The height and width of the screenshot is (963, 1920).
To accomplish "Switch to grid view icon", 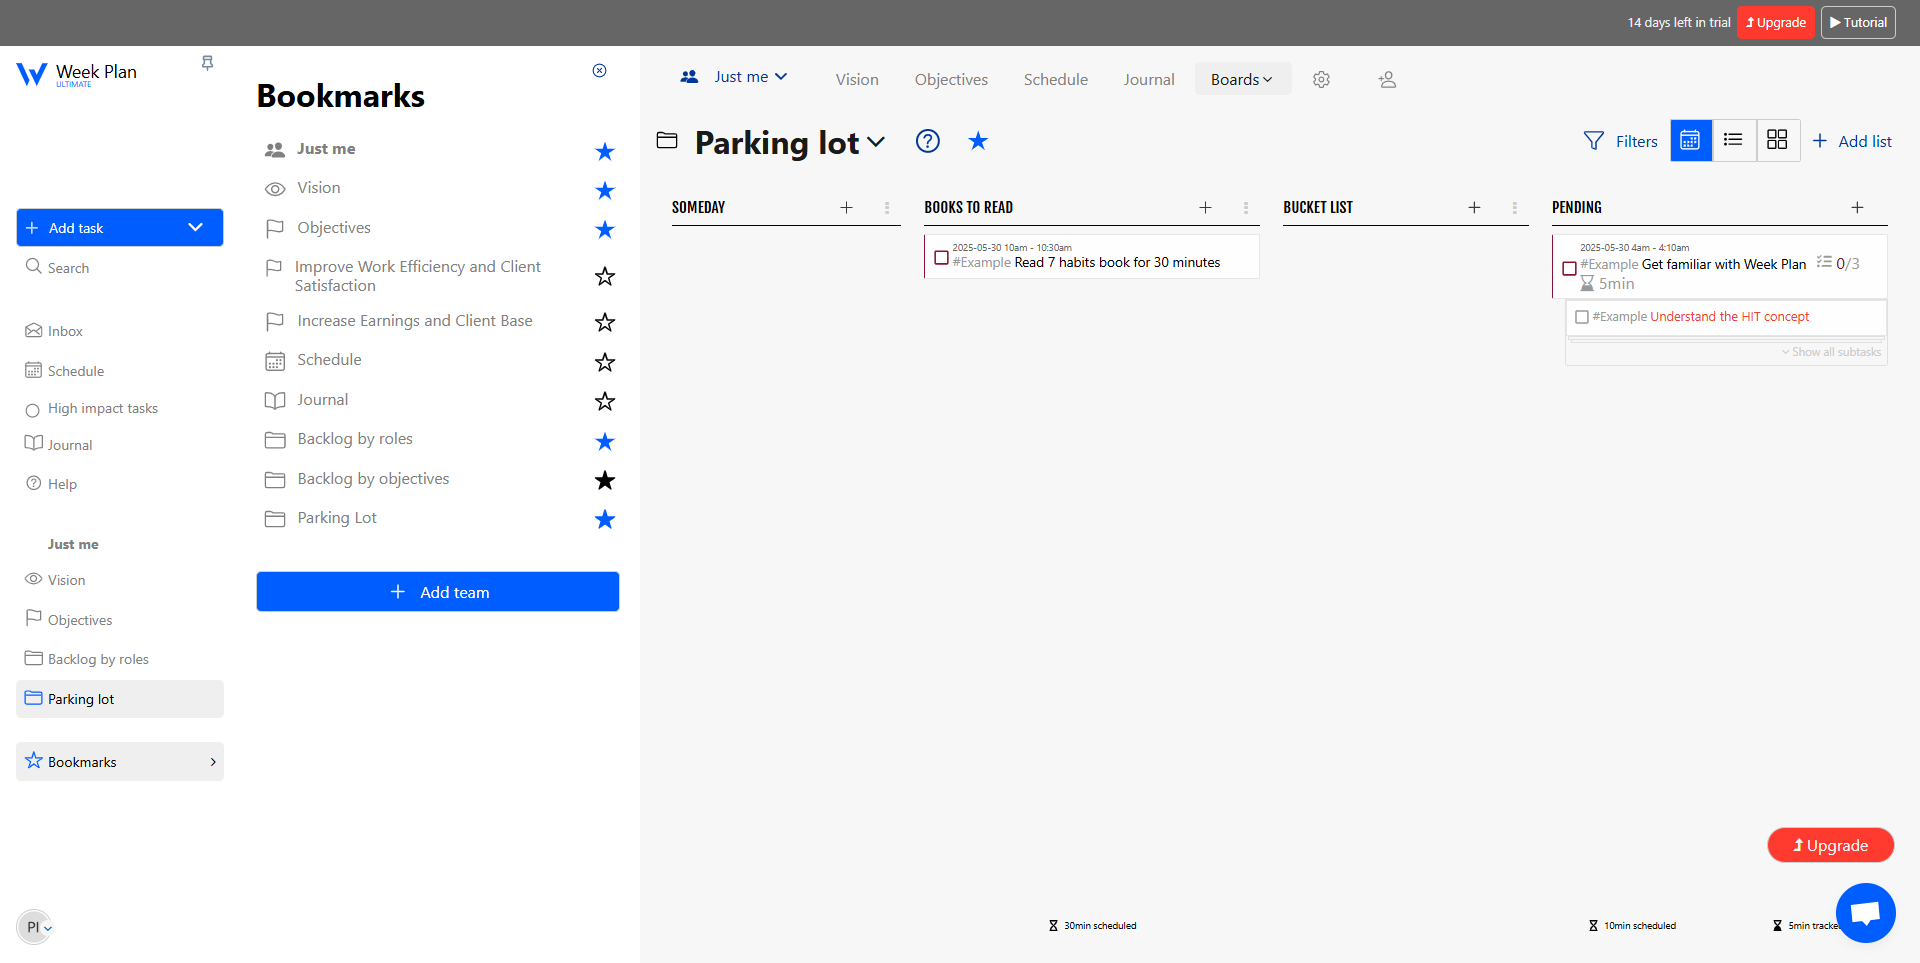I will coord(1777,140).
